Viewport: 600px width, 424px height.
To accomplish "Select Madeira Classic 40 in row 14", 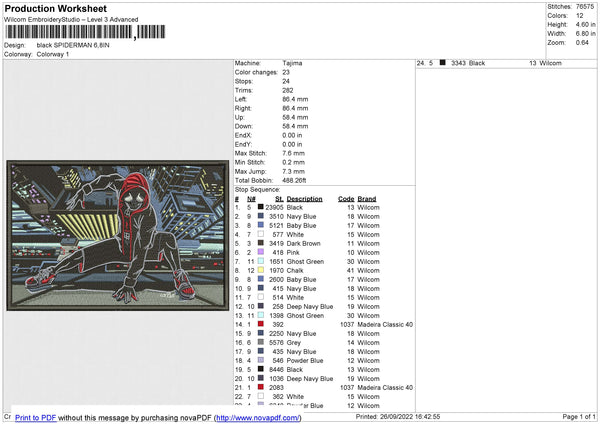I will [385, 325].
